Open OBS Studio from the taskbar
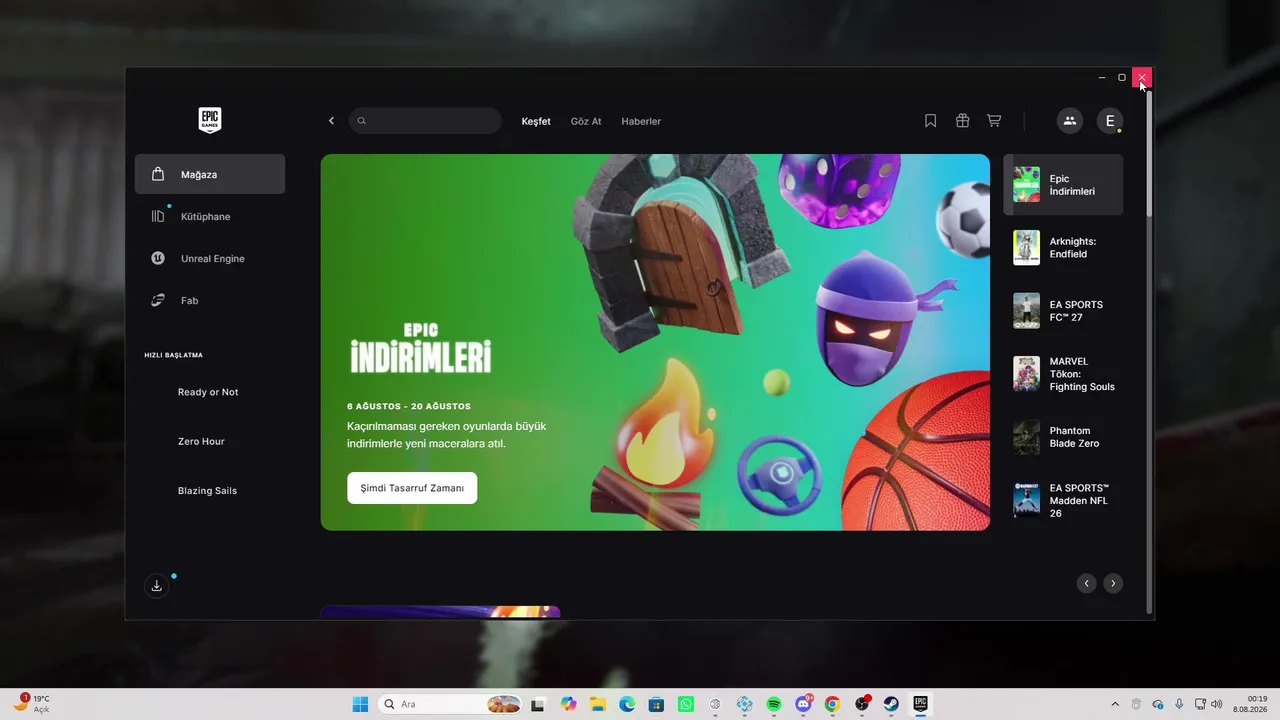This screenshot has width=1280, height=720. tap(861, 704)
